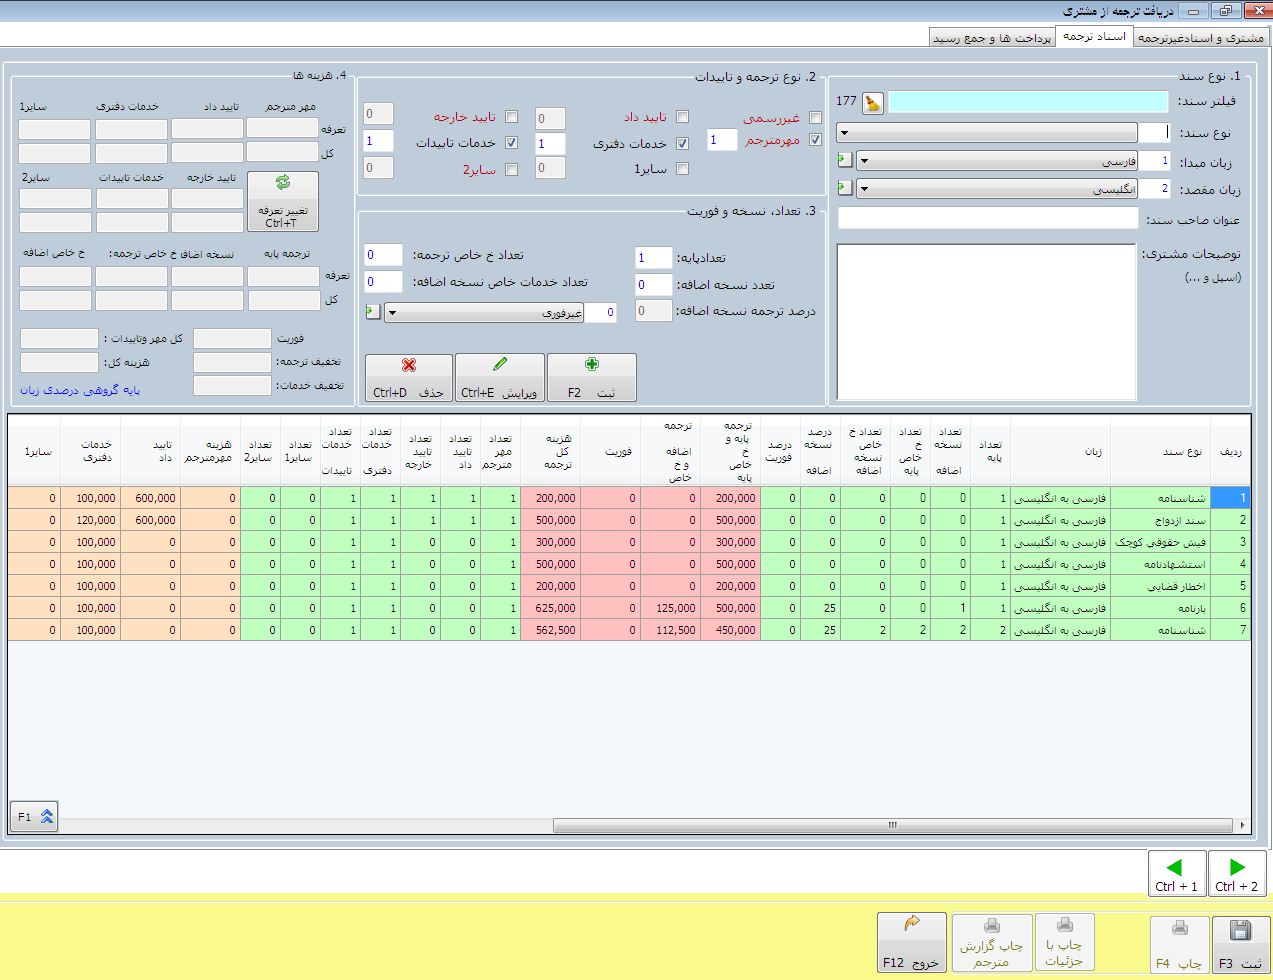1273x980 pixels.
Task: Click the green plus ثبت F2 button
Action: pyautogui.click(x=592, y=378)
